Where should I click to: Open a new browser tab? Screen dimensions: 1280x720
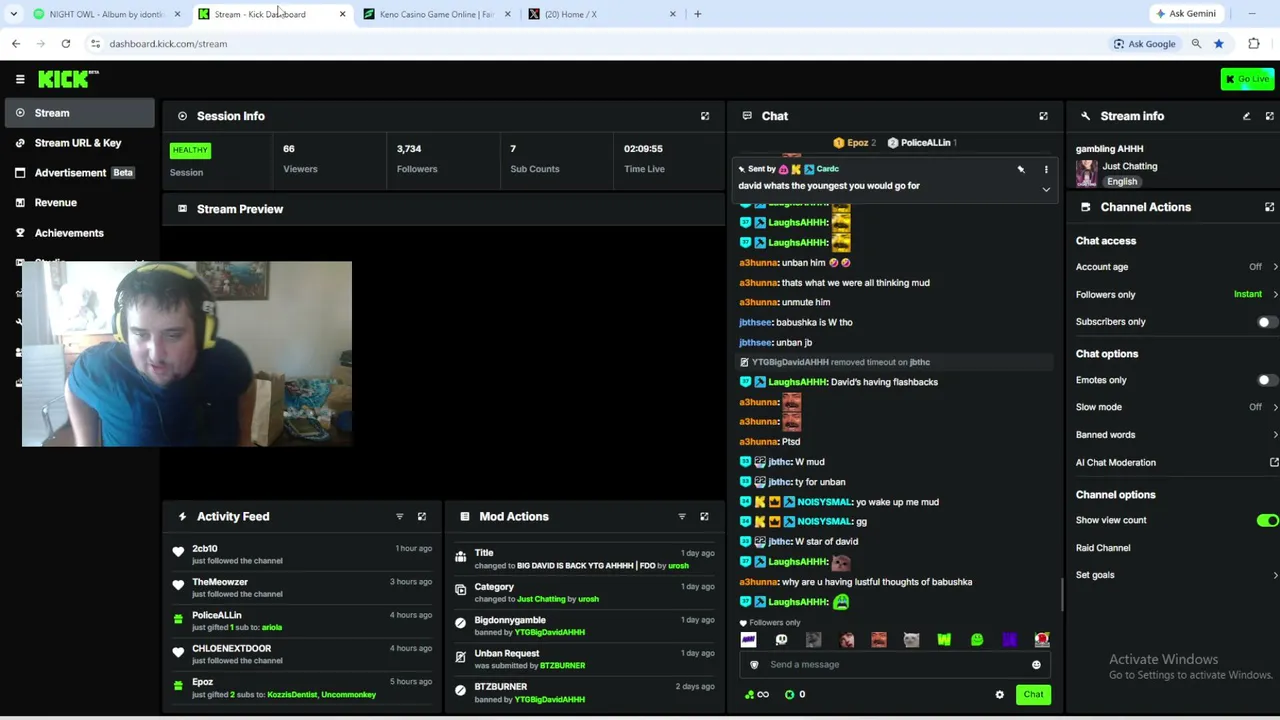pyautogui.click(x=698, y=14)
